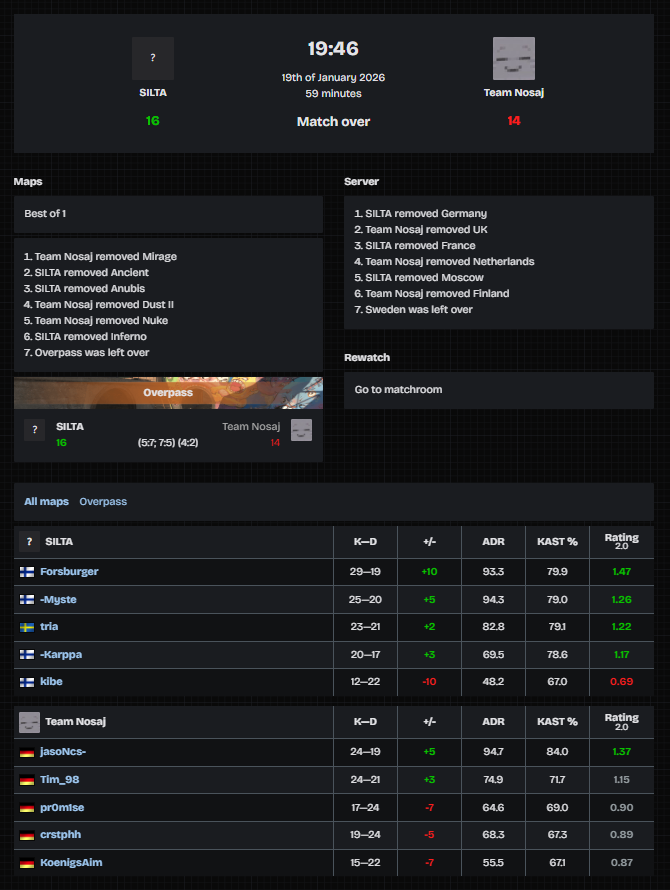
Task: Click the K–D column header in SILTA table
Action: [x=365, y=542]
